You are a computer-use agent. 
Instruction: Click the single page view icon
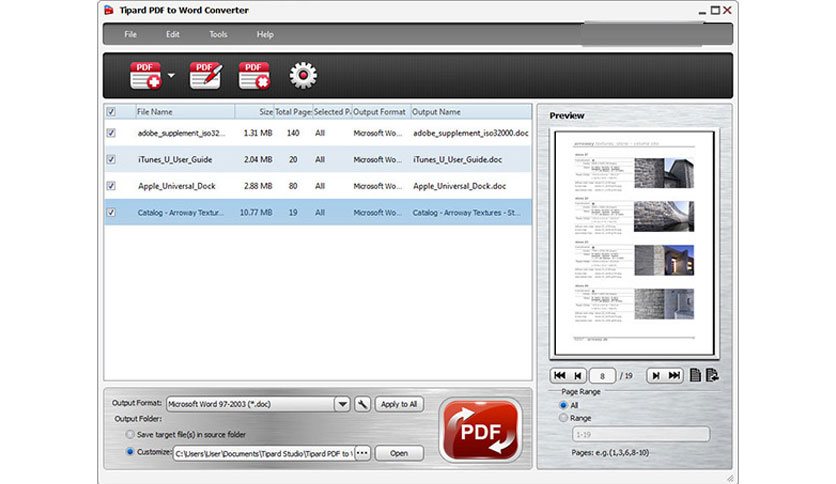(695, 375)
